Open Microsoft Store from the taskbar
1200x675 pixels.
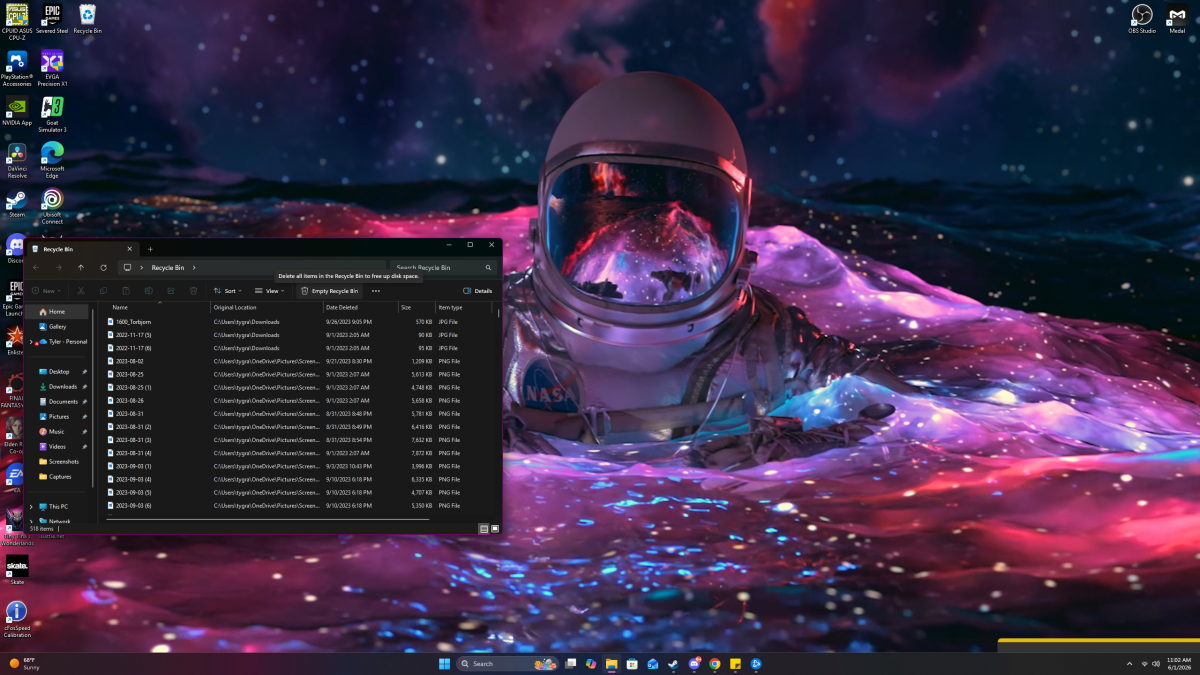click(632, 663)
